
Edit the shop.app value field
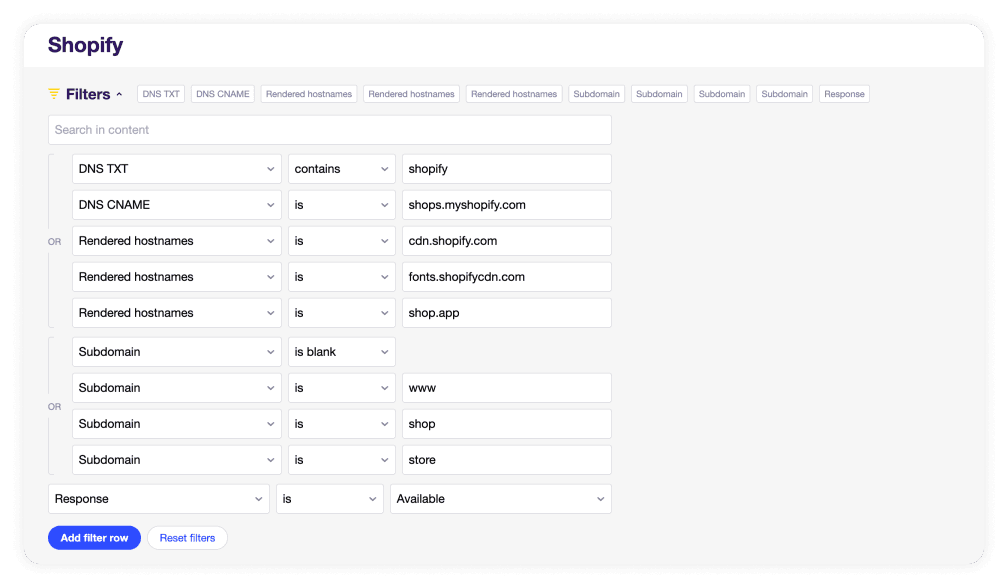pyautogui.click(x=507, y=313)
